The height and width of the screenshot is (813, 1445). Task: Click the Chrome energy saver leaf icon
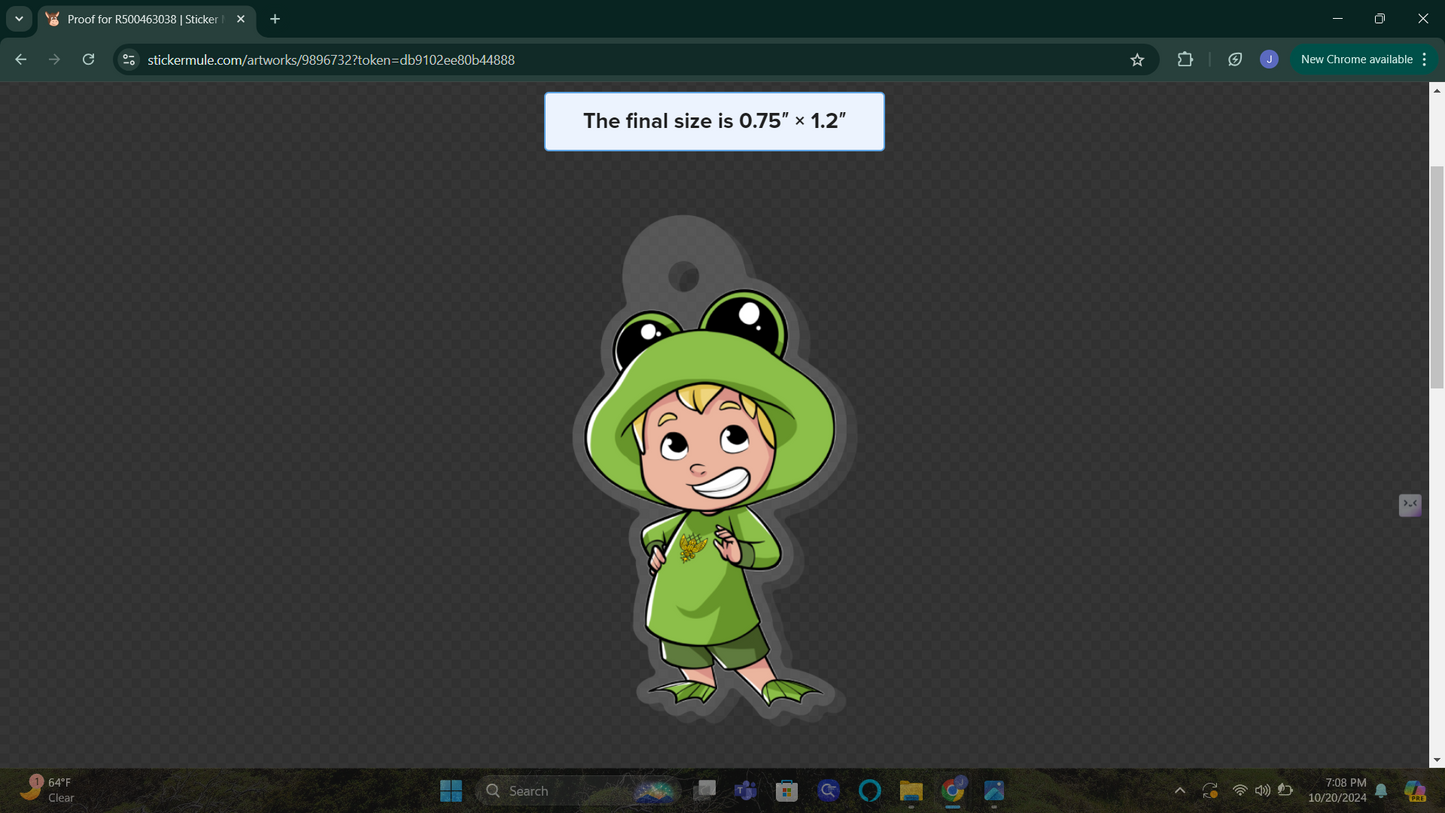tap(1235, 59)
